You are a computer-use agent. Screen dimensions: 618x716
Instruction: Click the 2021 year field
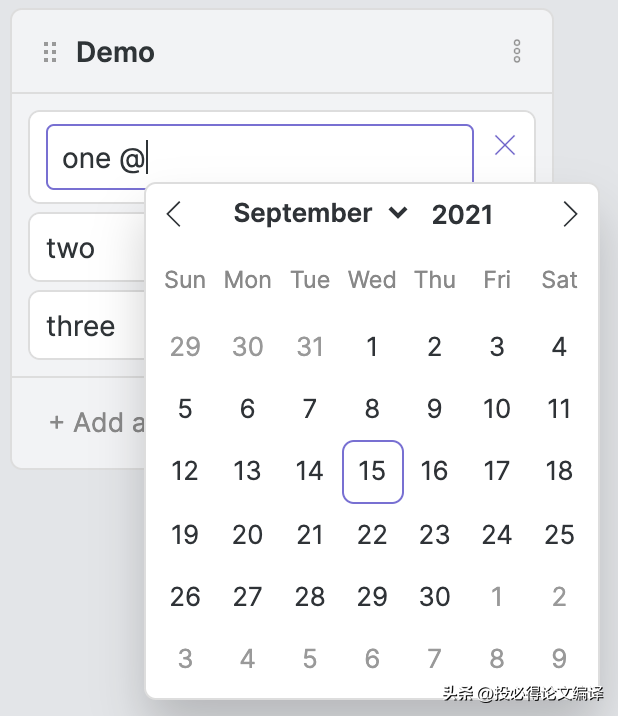tap(462, 214)
